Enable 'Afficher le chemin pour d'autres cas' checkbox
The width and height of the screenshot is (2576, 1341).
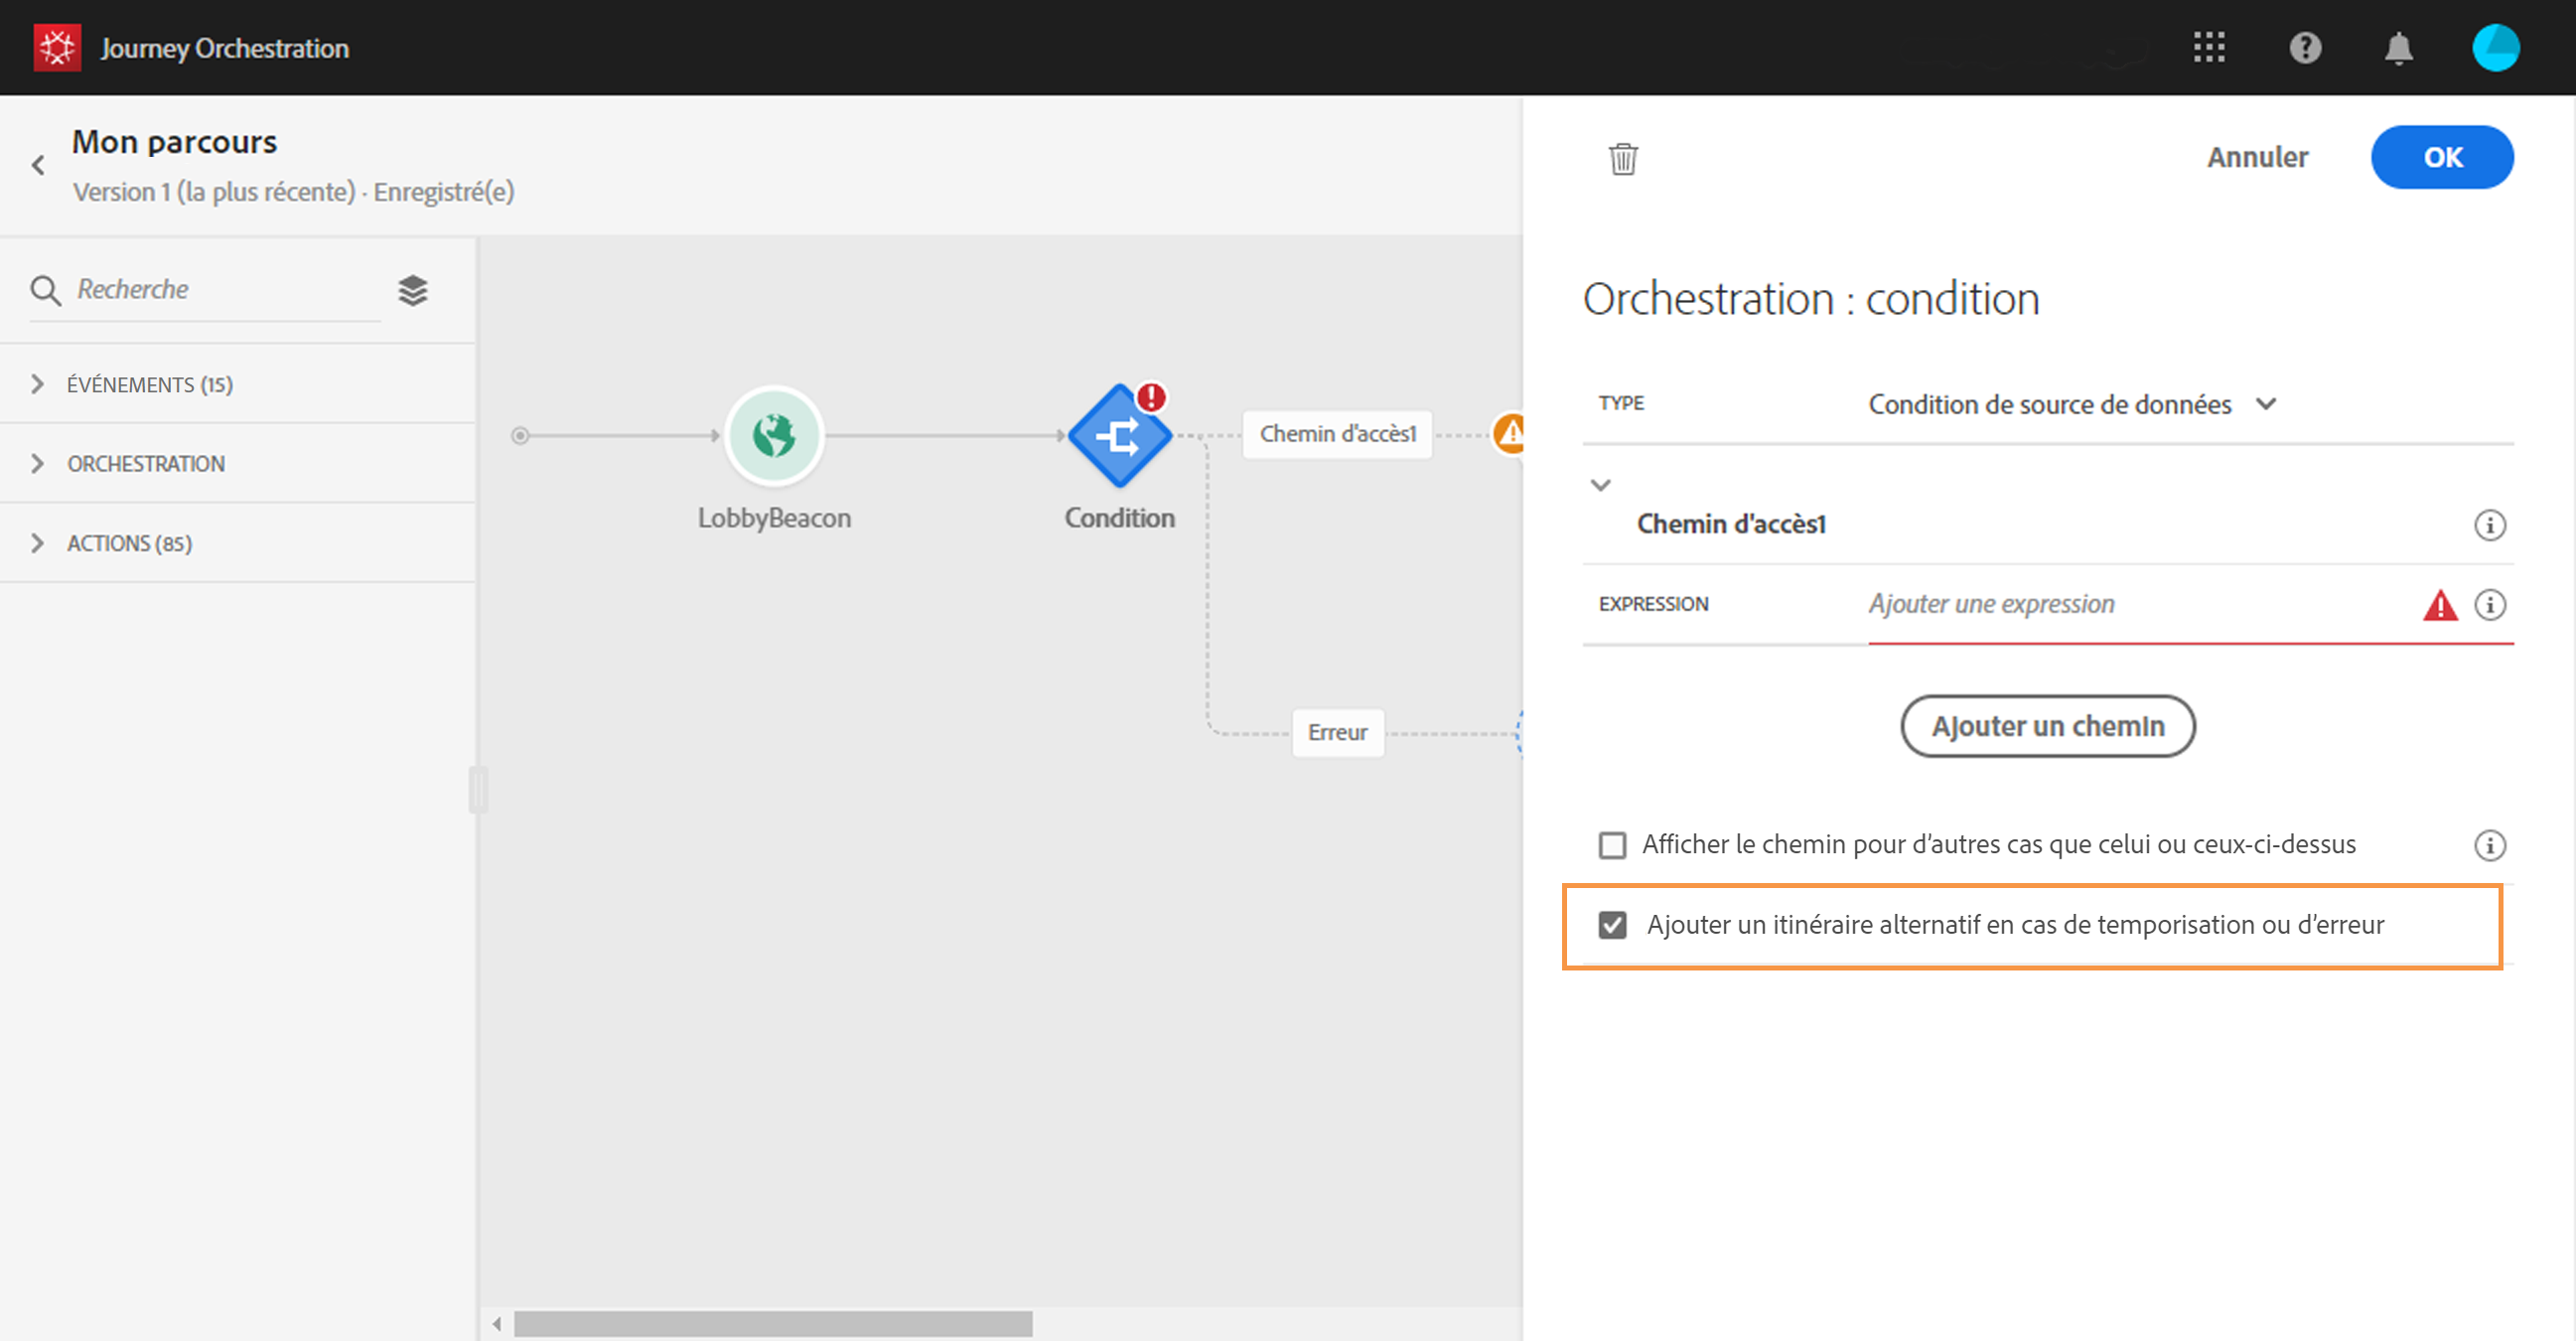tap(1611, 845)
